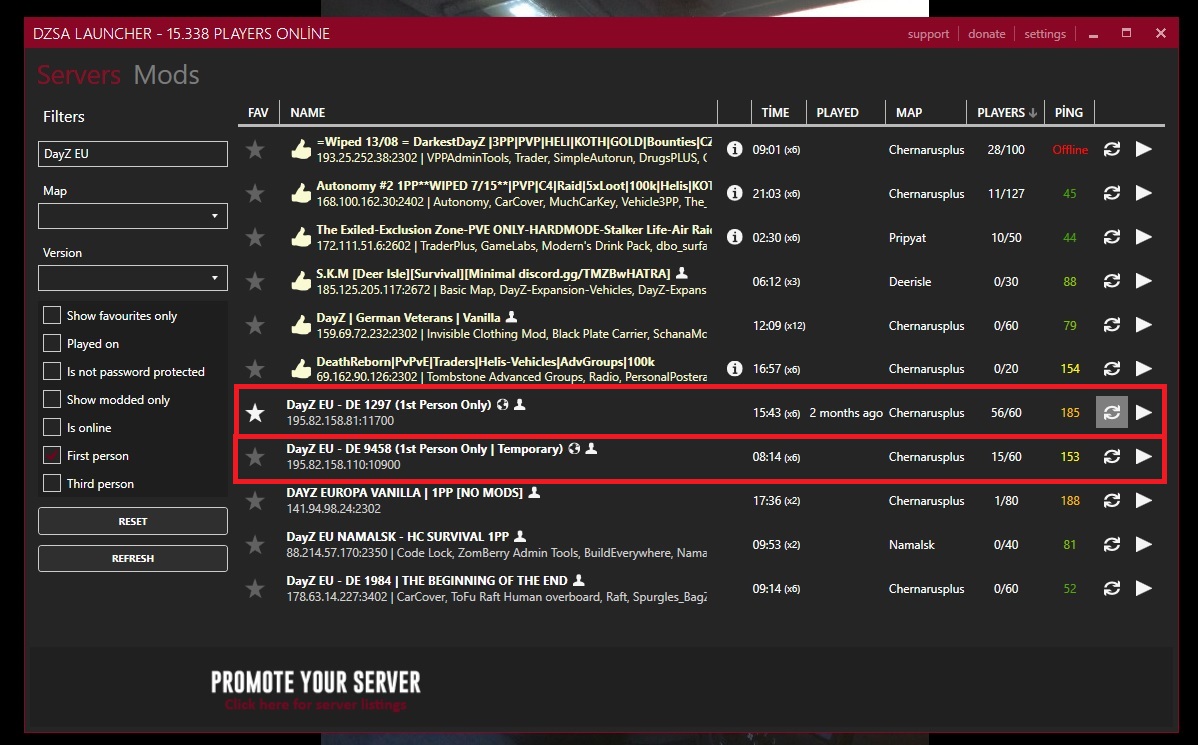This screenshot has width=1198, height=745.
Task: Select the S.K.M Deer Isle server name
Action: pos(493,274)
